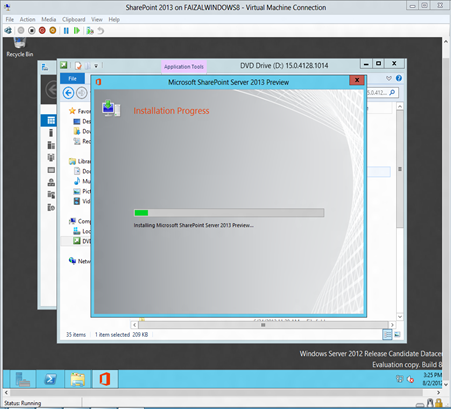
Task: Click the network tray icon with red mark
Action: (x=411, y=379)
